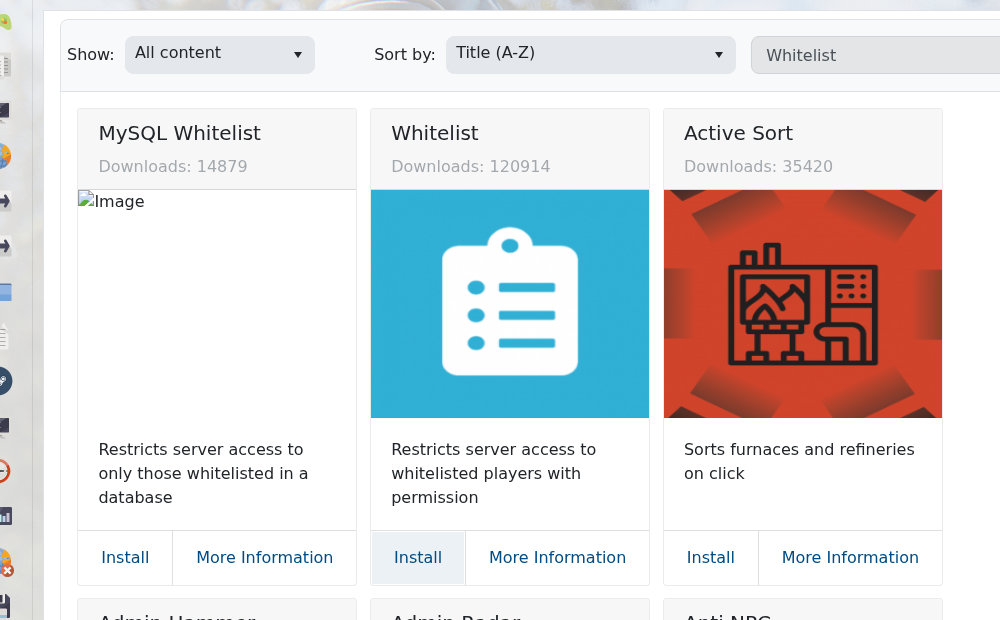Select the MySQL Whitelist card title

[x=179, y=133]
